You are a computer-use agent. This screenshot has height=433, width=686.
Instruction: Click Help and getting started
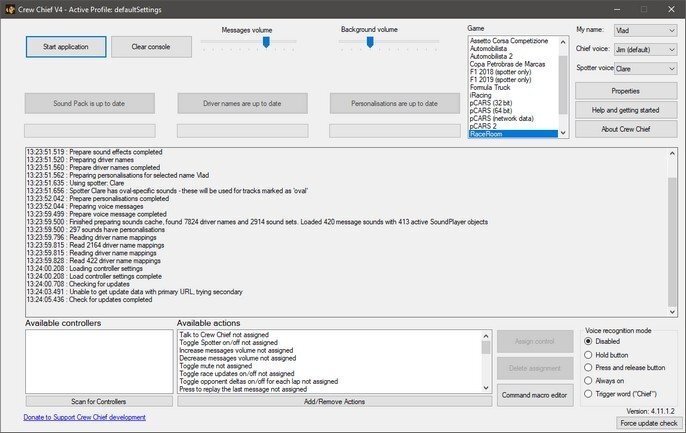(625, 109)
